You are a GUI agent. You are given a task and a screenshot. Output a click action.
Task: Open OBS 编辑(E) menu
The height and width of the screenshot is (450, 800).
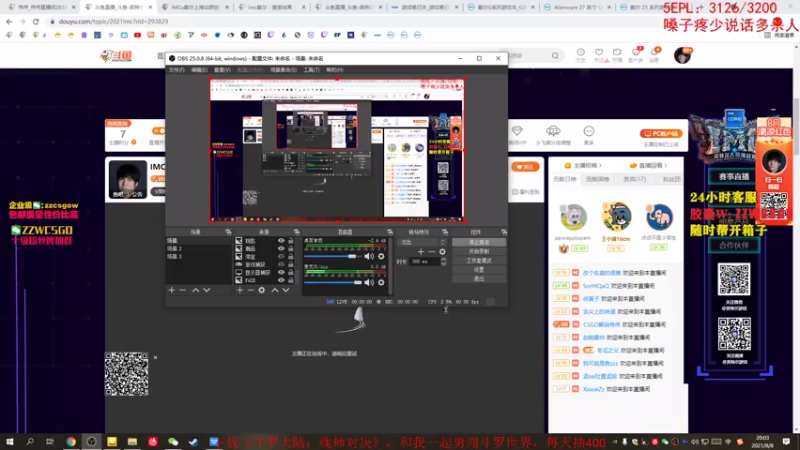tap(199, 70)
